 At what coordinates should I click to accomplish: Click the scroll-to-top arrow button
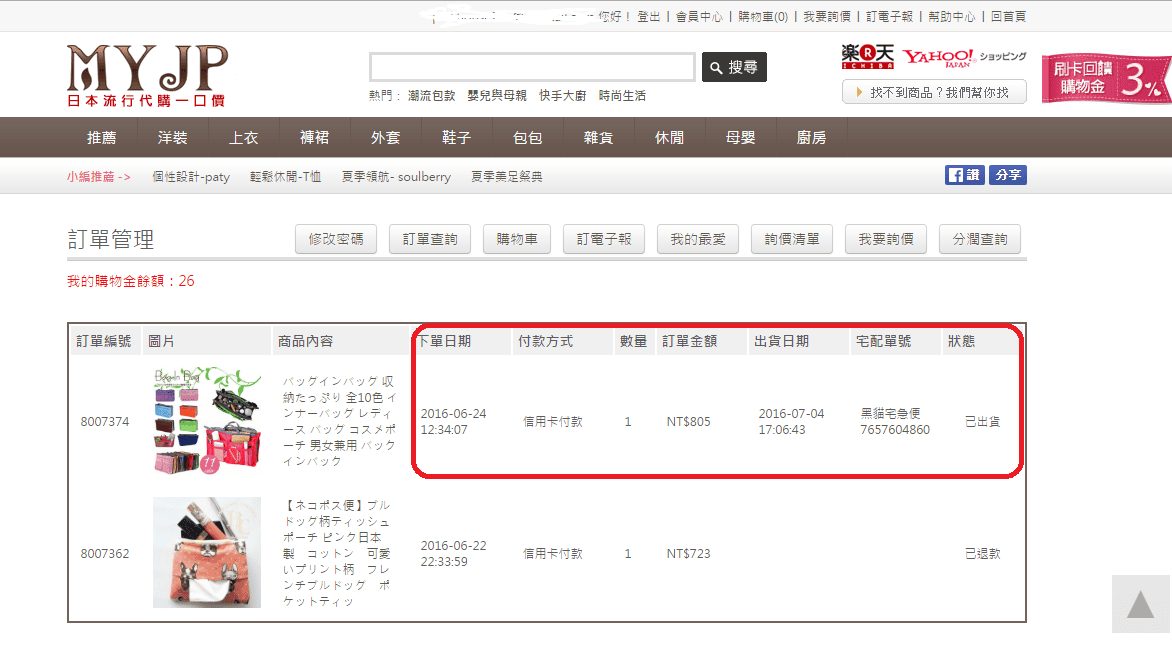click(x=1140, y=604)
